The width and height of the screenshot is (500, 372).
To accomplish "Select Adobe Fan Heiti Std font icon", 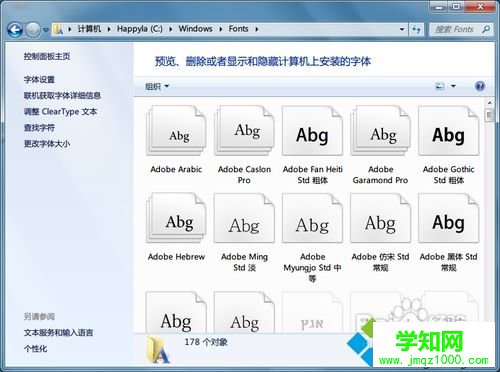I will pyautogui.click(x=312, y=131).
